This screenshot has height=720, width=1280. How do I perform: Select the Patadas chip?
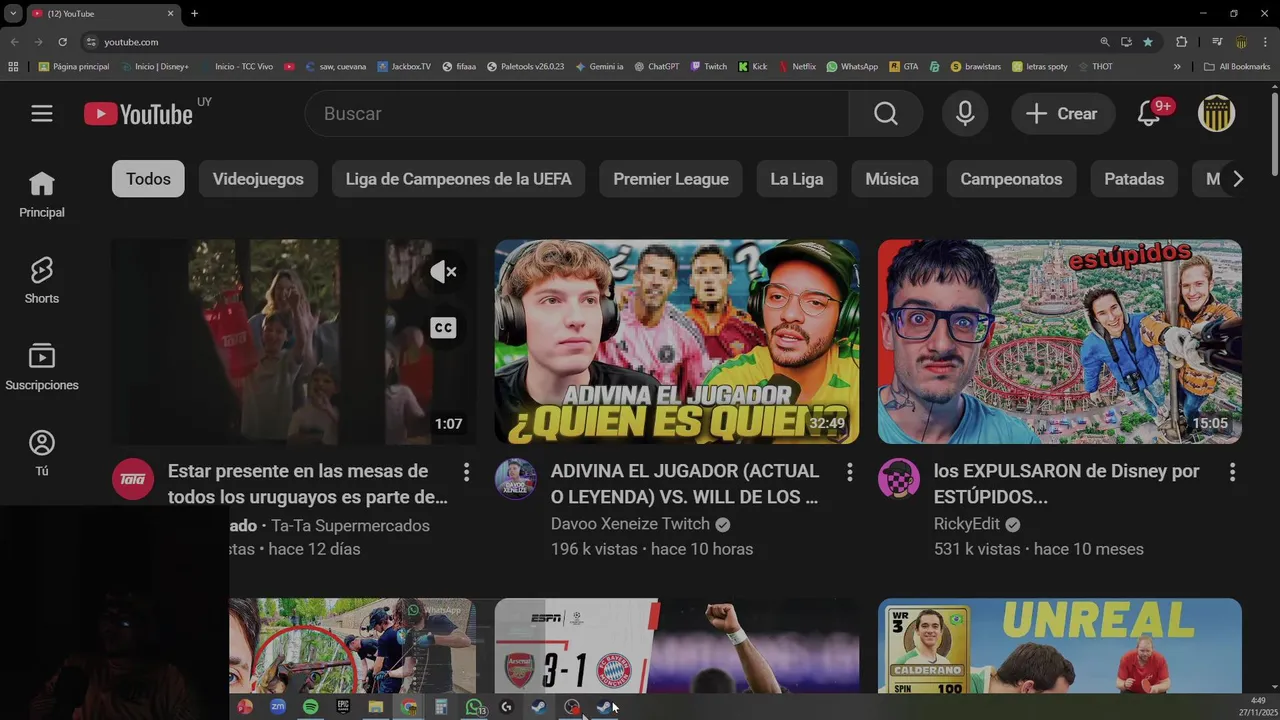click(x=1134, y=179)
